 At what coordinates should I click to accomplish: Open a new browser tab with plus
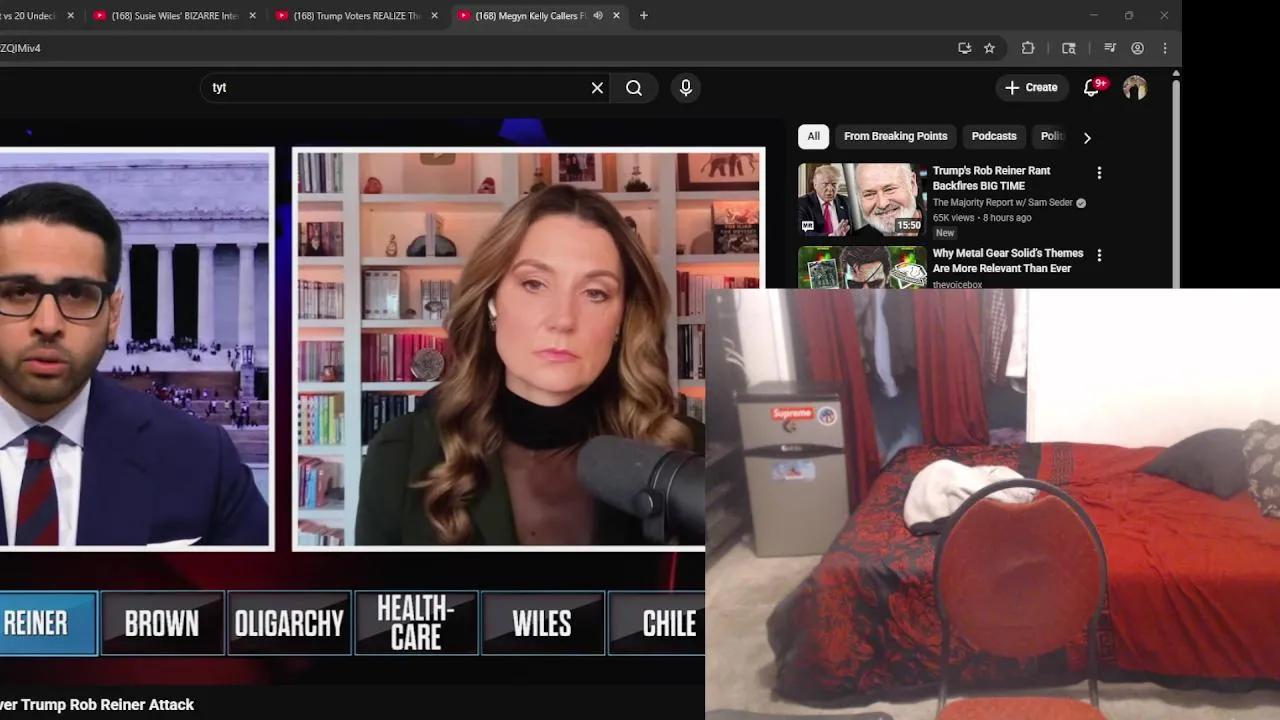pos(643,16)
